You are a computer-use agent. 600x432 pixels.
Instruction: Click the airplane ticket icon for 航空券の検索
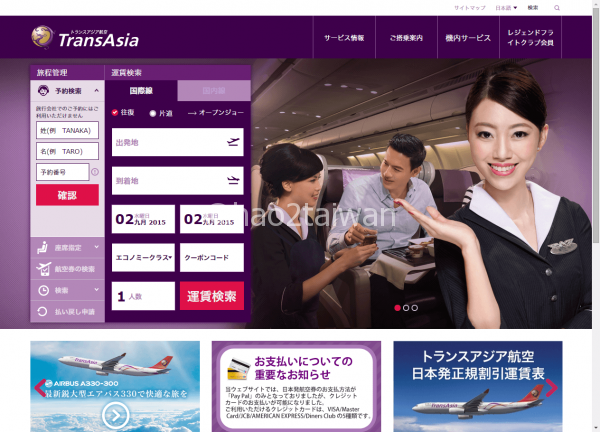(44, 269)
